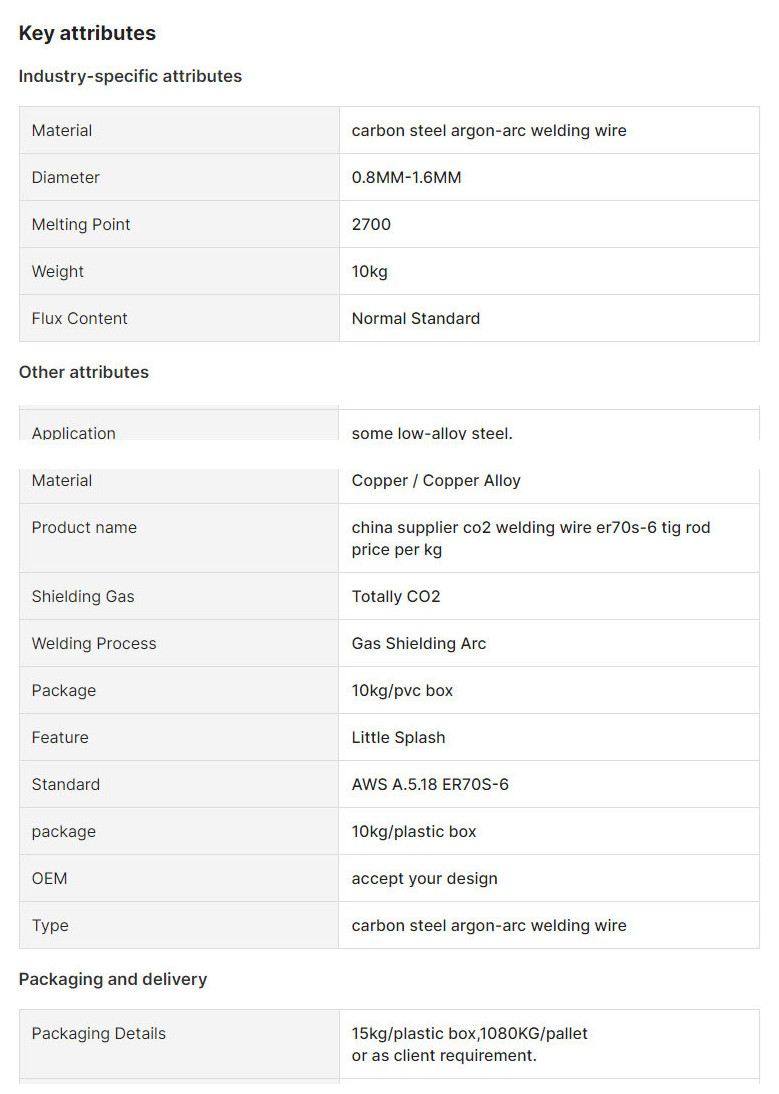
Task: Click the "Diameter" attribute label
Action: [x=66, y=177]
